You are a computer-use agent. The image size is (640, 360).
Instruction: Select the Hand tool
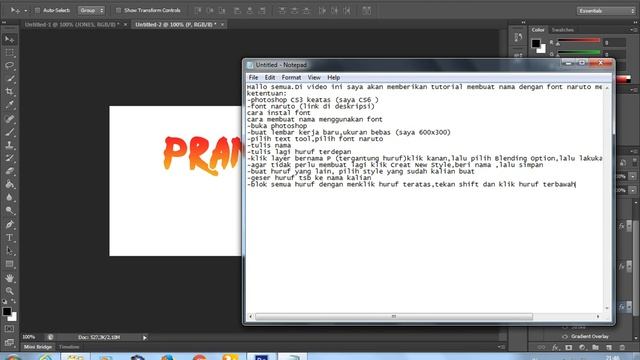tap(10, 278)
